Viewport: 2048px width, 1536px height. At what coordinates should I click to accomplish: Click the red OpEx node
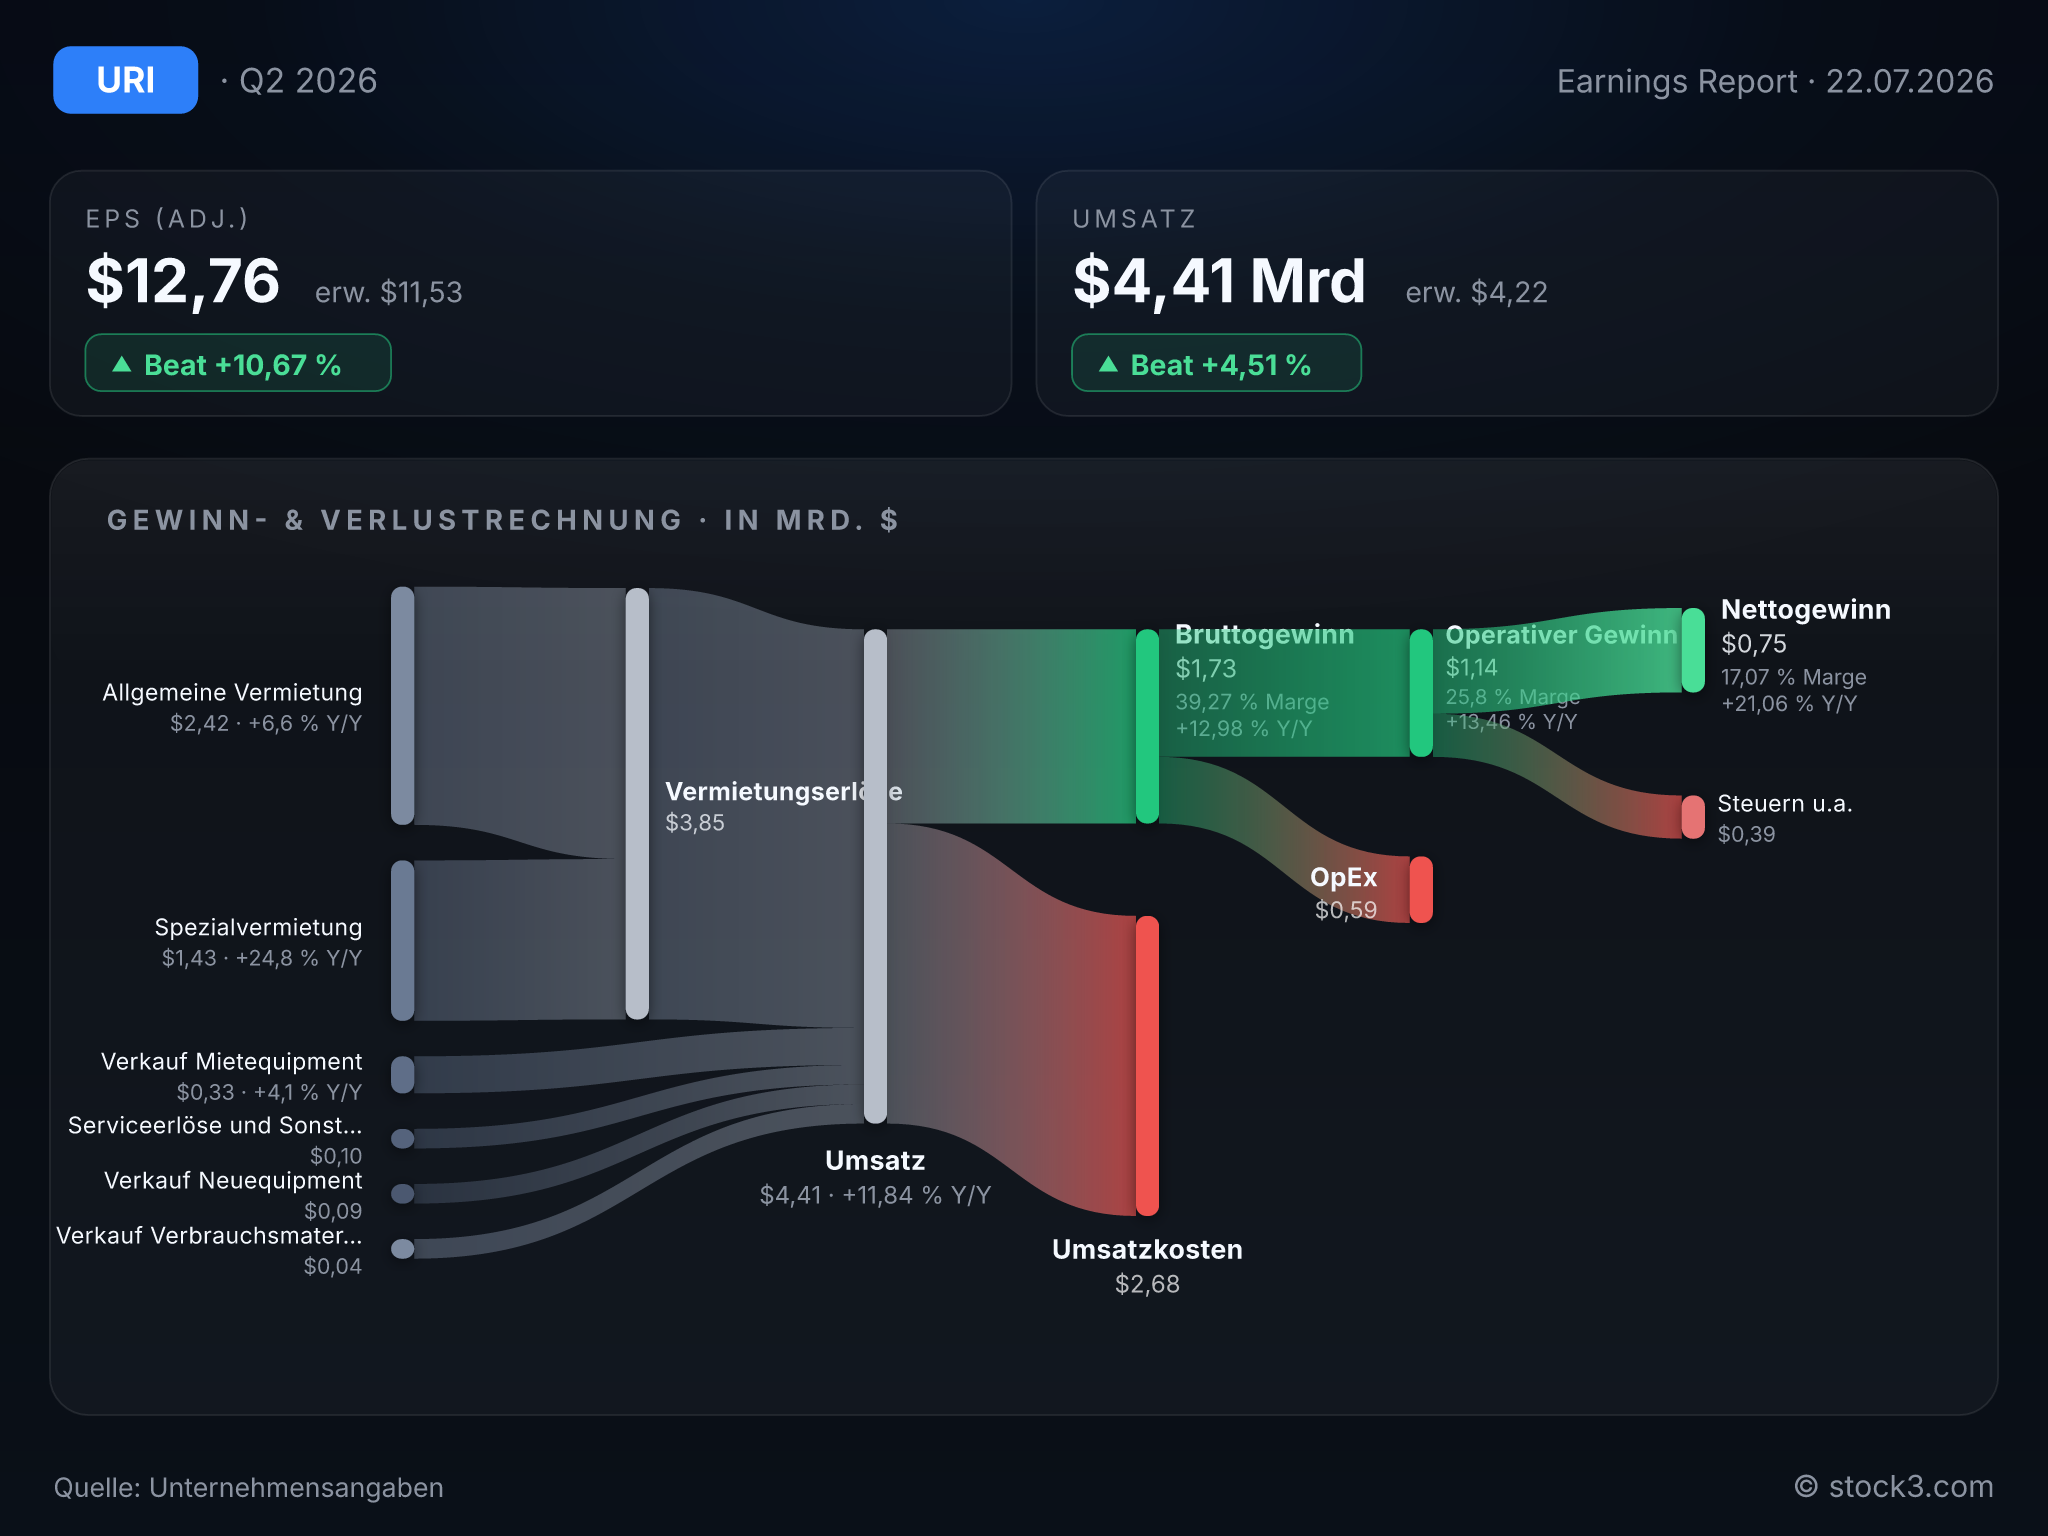(1421, 890)
